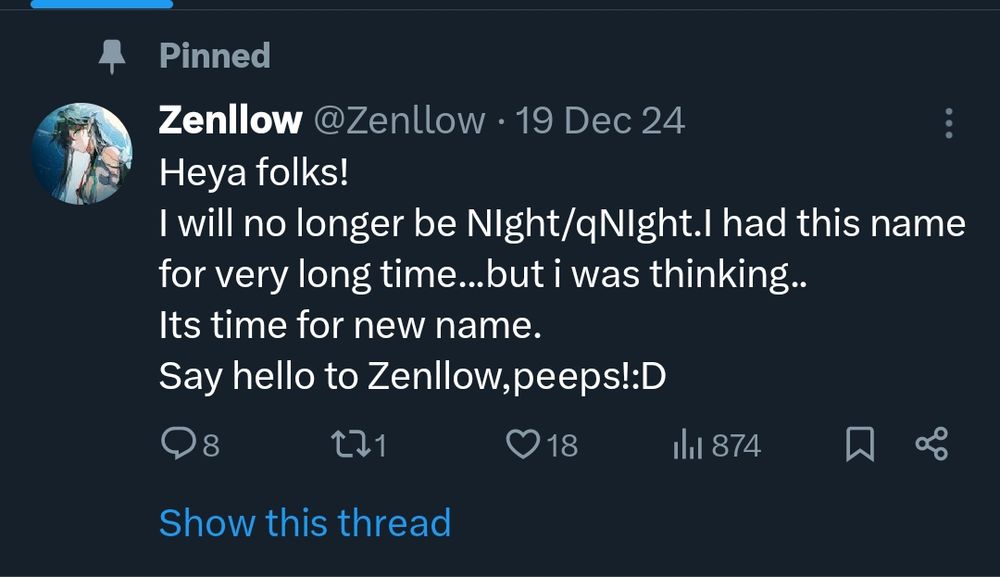Click the reply speech bubble icon
The height and width of the screenshot is (577, 1000).
[x=177, y=443]
